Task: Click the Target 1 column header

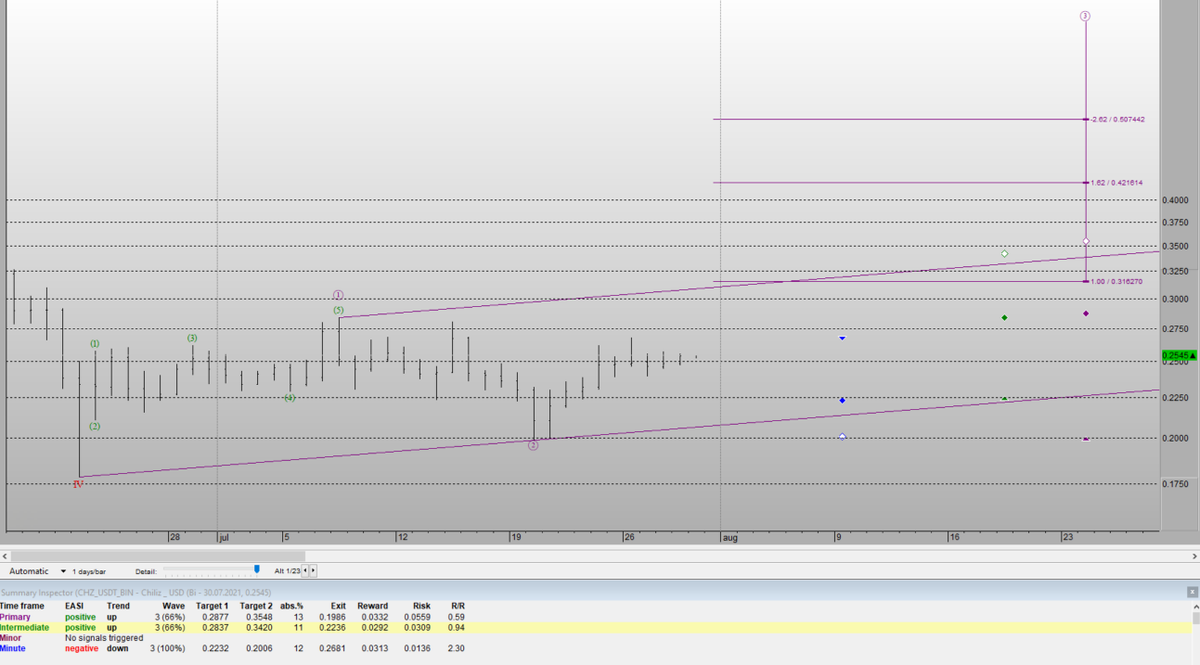Action: click(x=213, y=606)
